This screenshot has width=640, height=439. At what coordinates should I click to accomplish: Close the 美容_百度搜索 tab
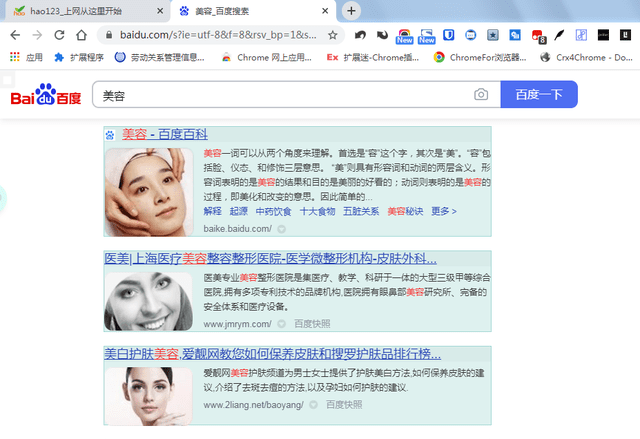(x=325, y=11)
